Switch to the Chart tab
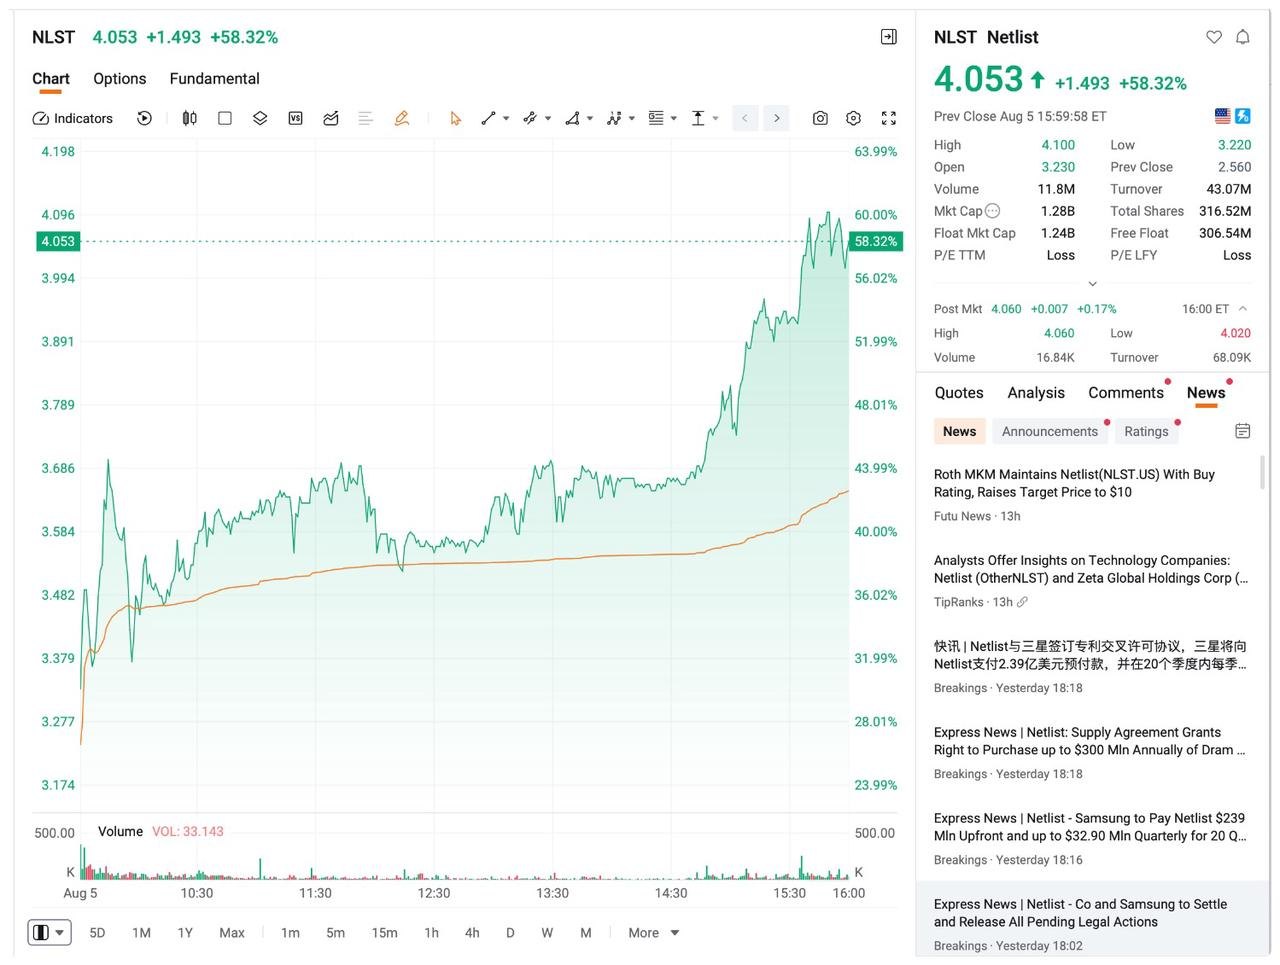This screenshot has height=965, width=1280. pyautogui.click(x=51, y=79)
